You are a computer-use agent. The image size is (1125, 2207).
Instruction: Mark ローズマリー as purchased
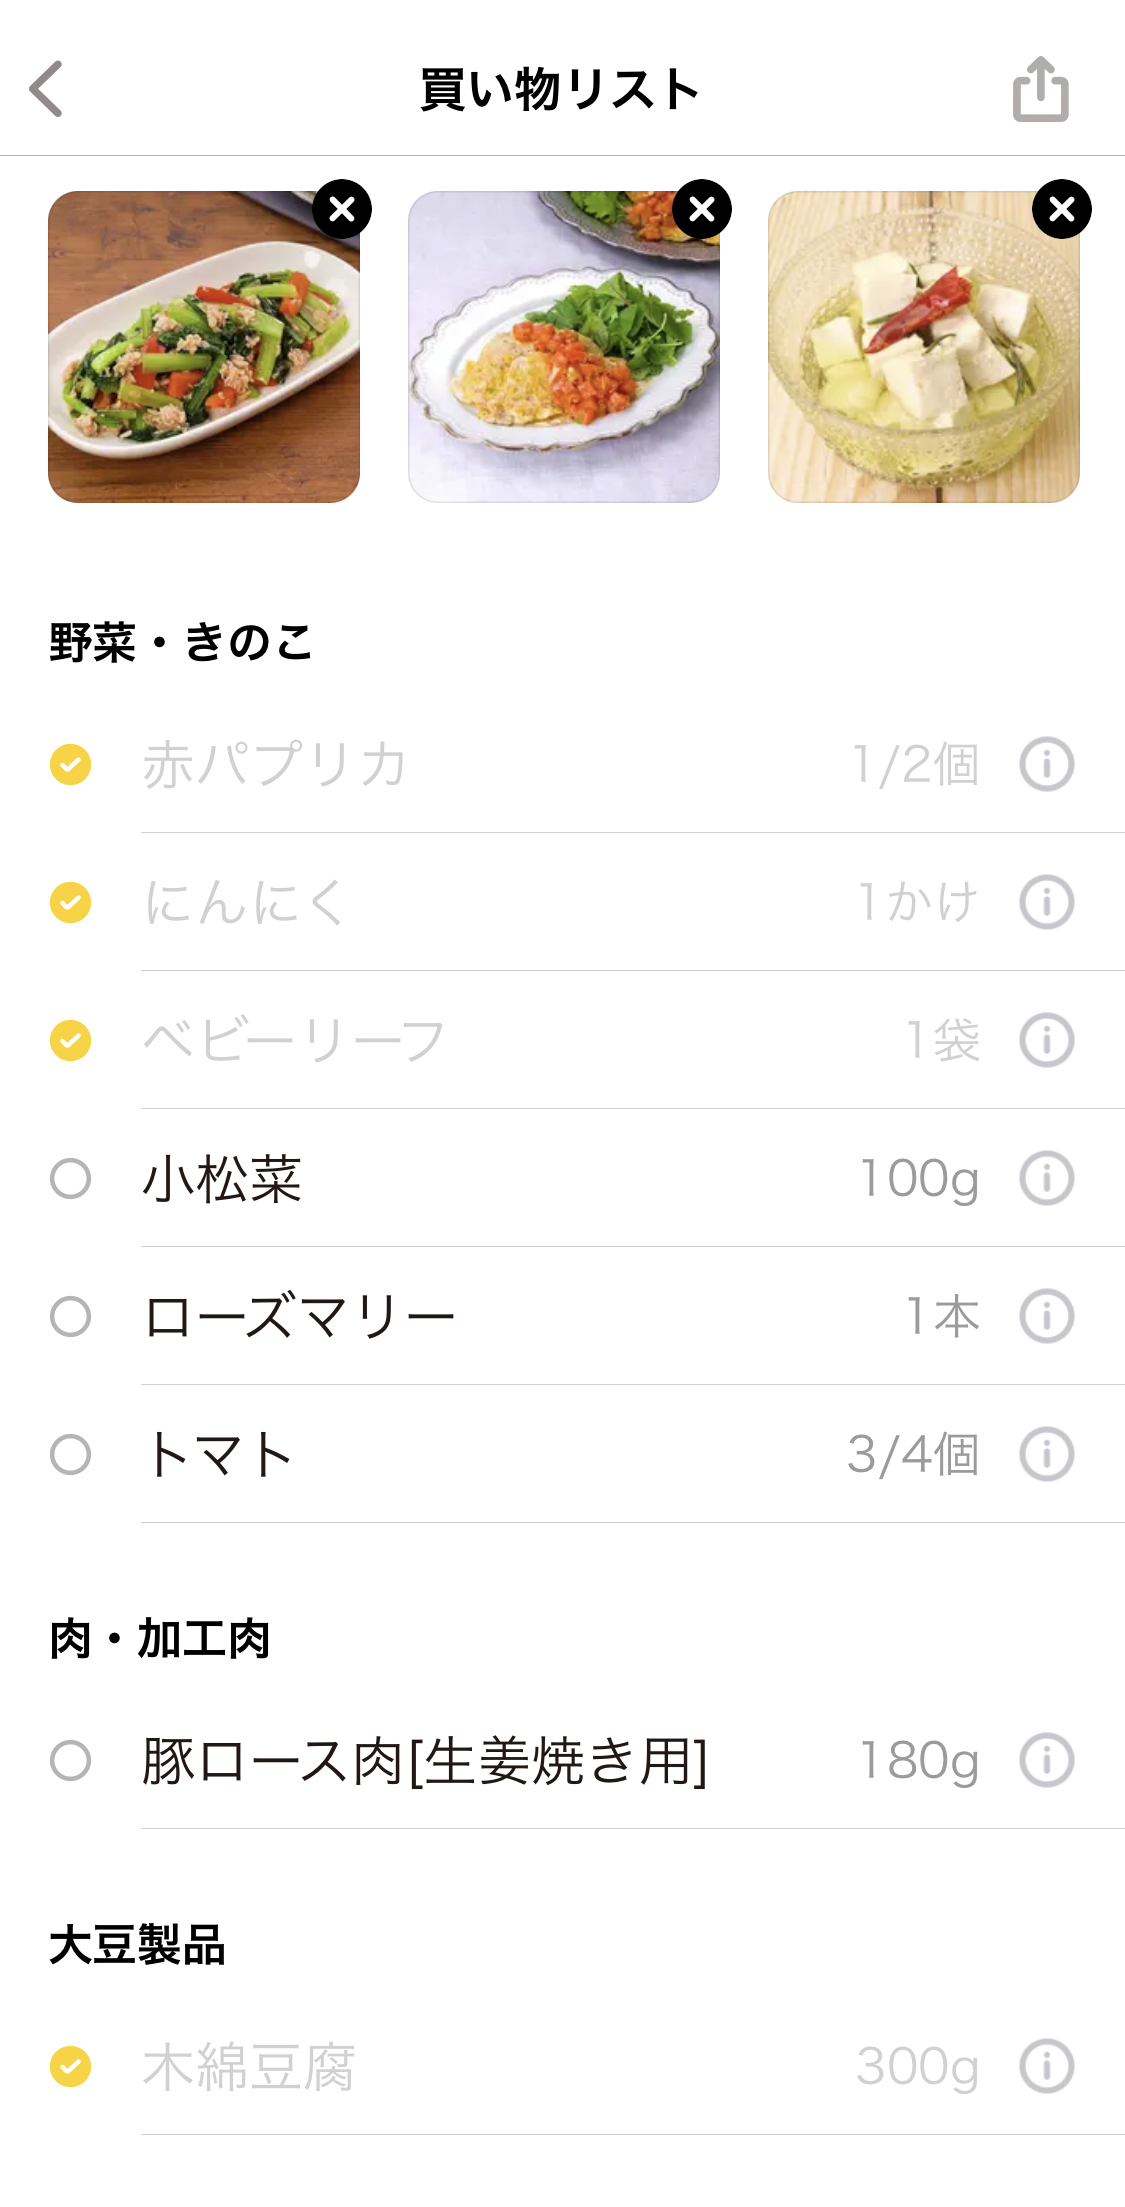70,1317
